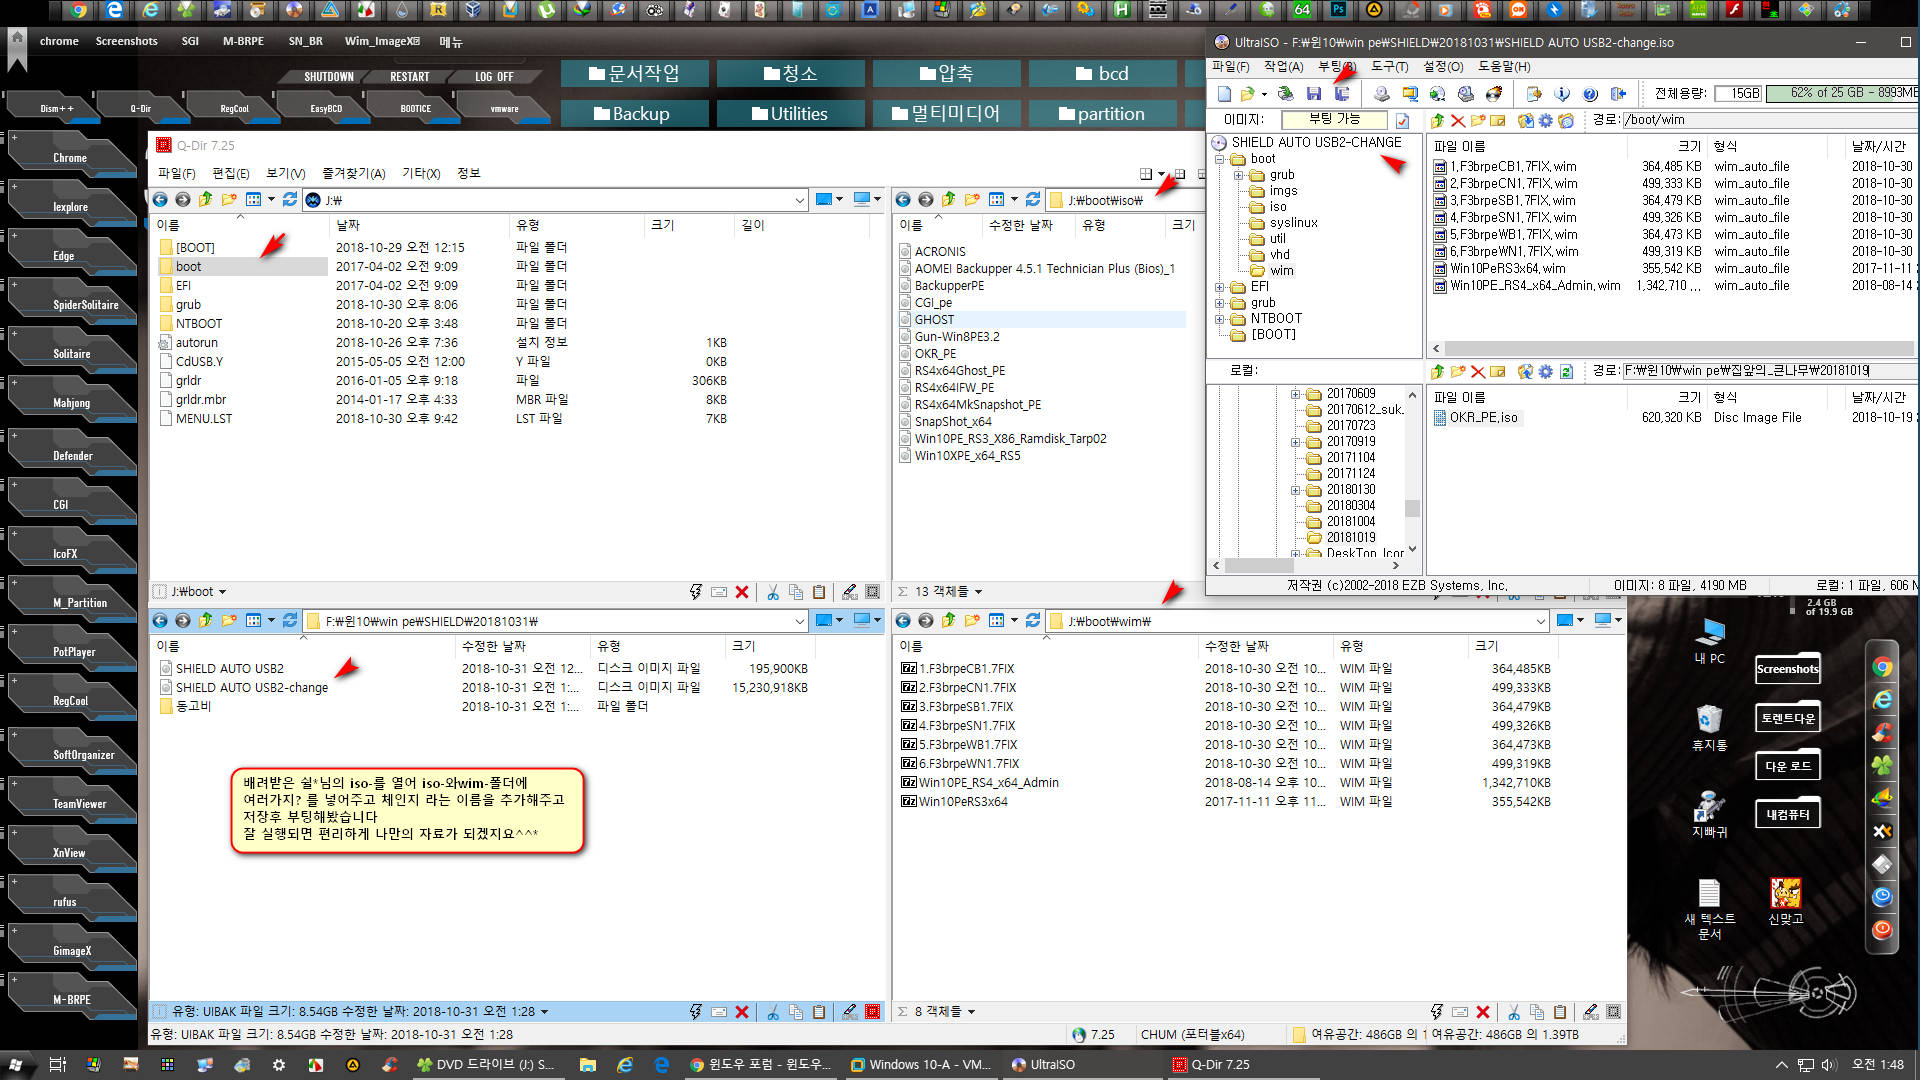Screen dimensions: 1920x1080
Task: Click the 62% of 25 GB capacity bar in UltraISO
Action: click(1842, 93)
